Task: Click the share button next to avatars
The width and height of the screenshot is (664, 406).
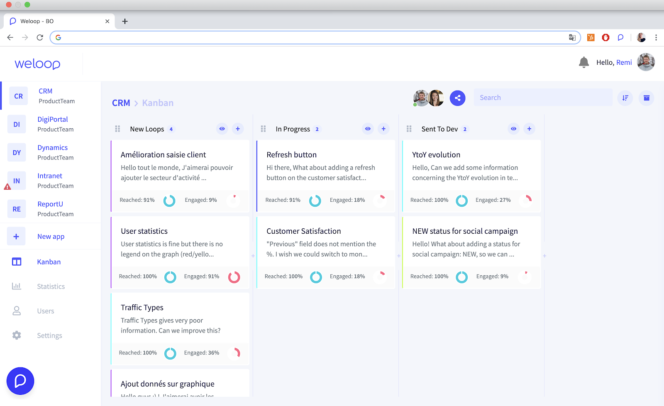Action: (x=457, y=98)
